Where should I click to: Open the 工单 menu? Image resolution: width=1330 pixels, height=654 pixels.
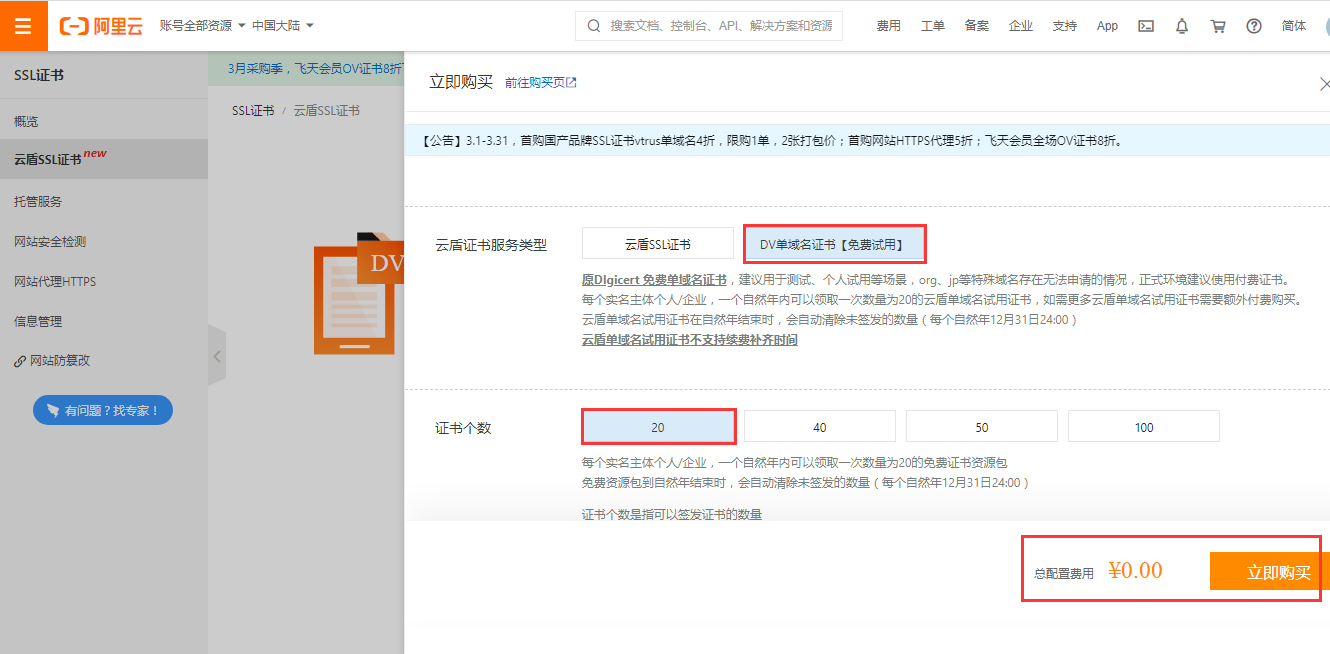[x=932, y=26]
